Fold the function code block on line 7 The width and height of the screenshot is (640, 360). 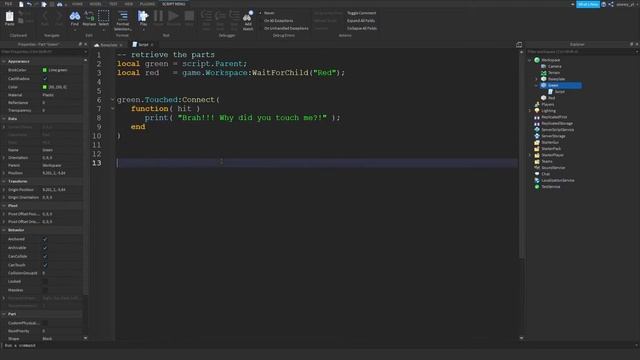tap(113, 109)
